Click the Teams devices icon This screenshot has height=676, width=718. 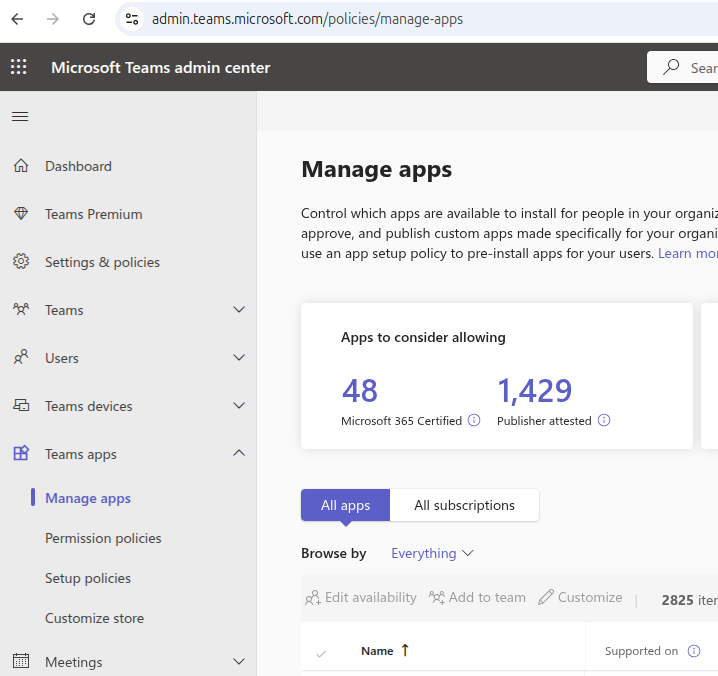pyautogui.click(x=21, y=405)
